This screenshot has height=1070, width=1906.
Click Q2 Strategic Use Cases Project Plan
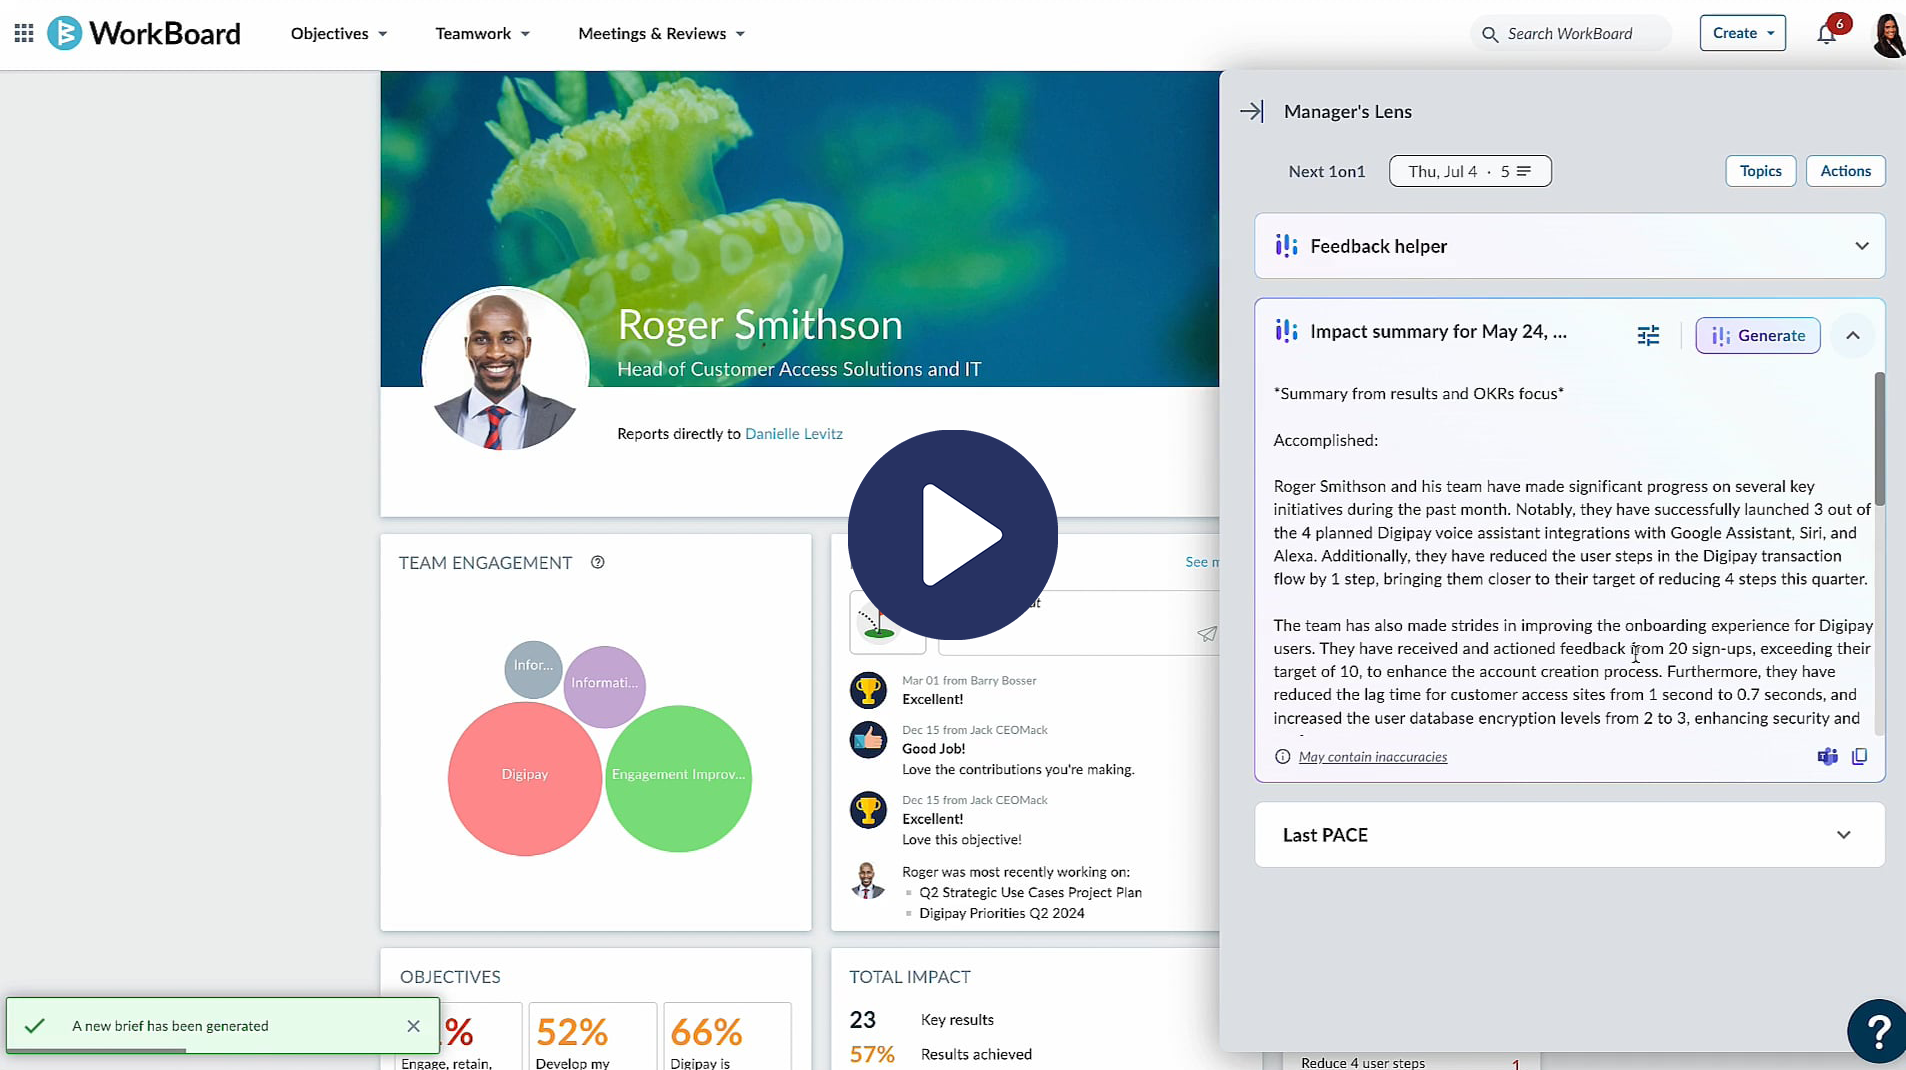point(1030,892)
